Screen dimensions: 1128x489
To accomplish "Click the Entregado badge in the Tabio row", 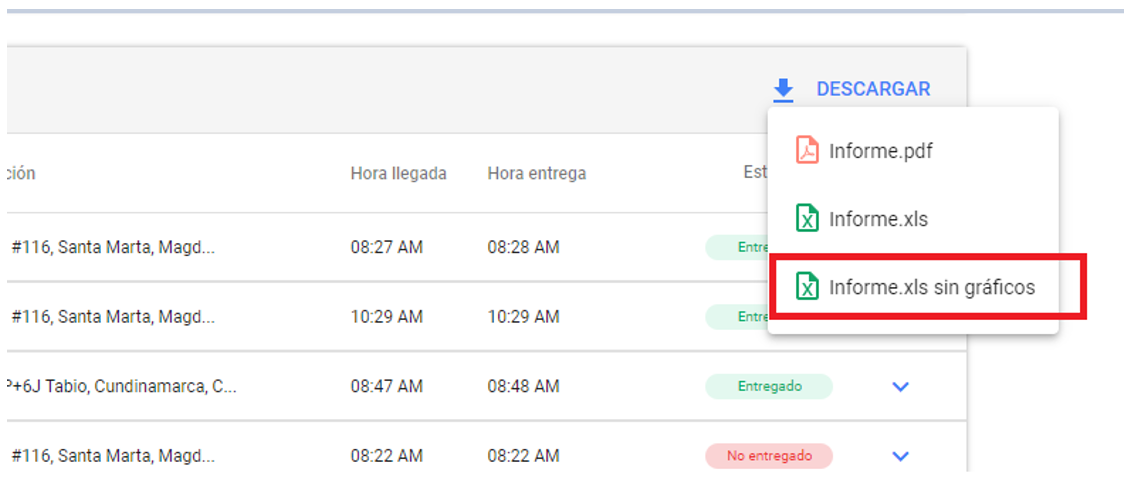I will [769, 386].
